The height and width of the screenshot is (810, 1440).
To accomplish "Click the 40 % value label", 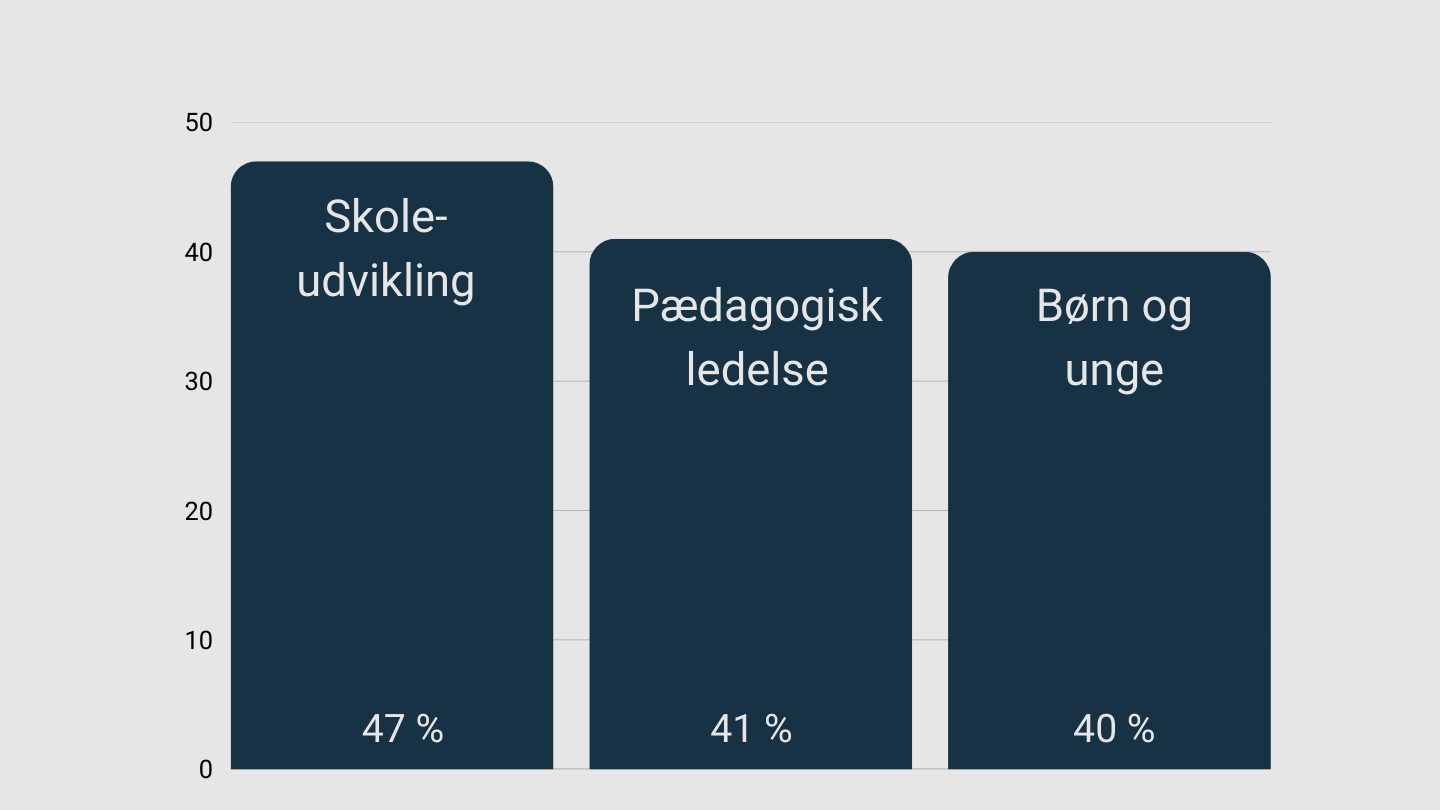I will tap(1113, 729).
